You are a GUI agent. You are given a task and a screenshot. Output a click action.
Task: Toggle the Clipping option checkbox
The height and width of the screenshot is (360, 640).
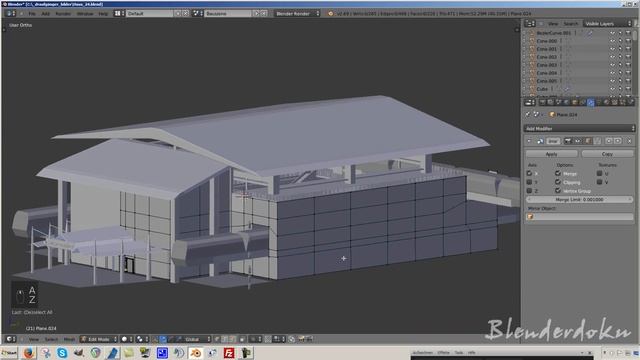click(x=558, y=182)
